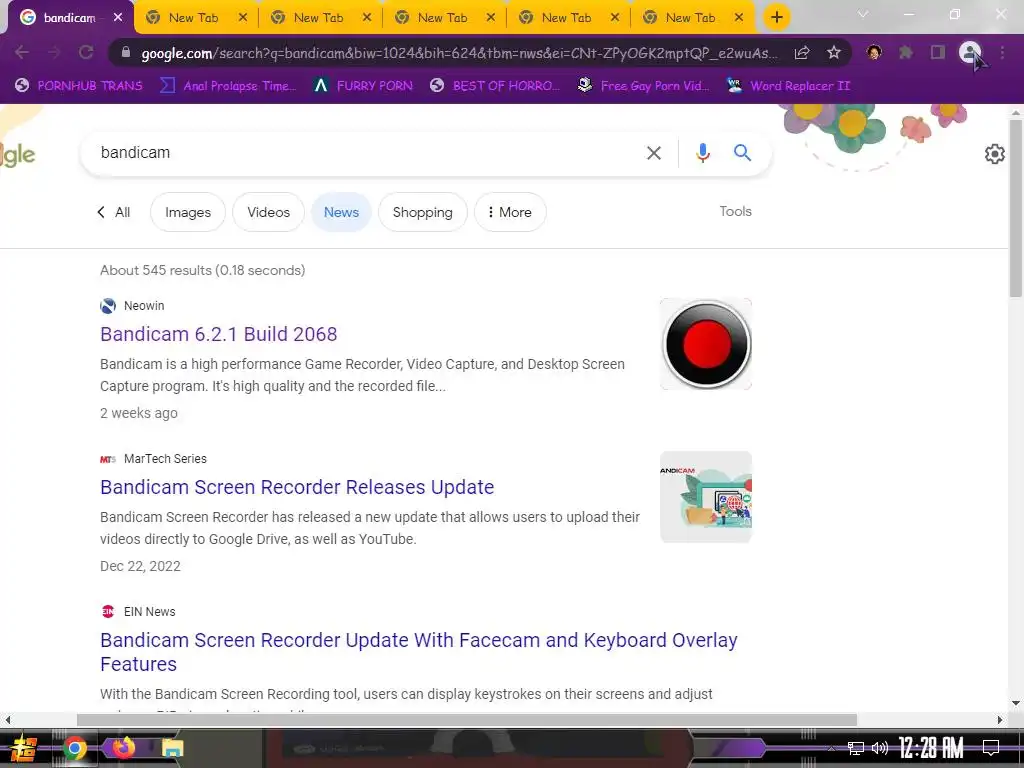Show hidden system tray icons

coord(831,748)
